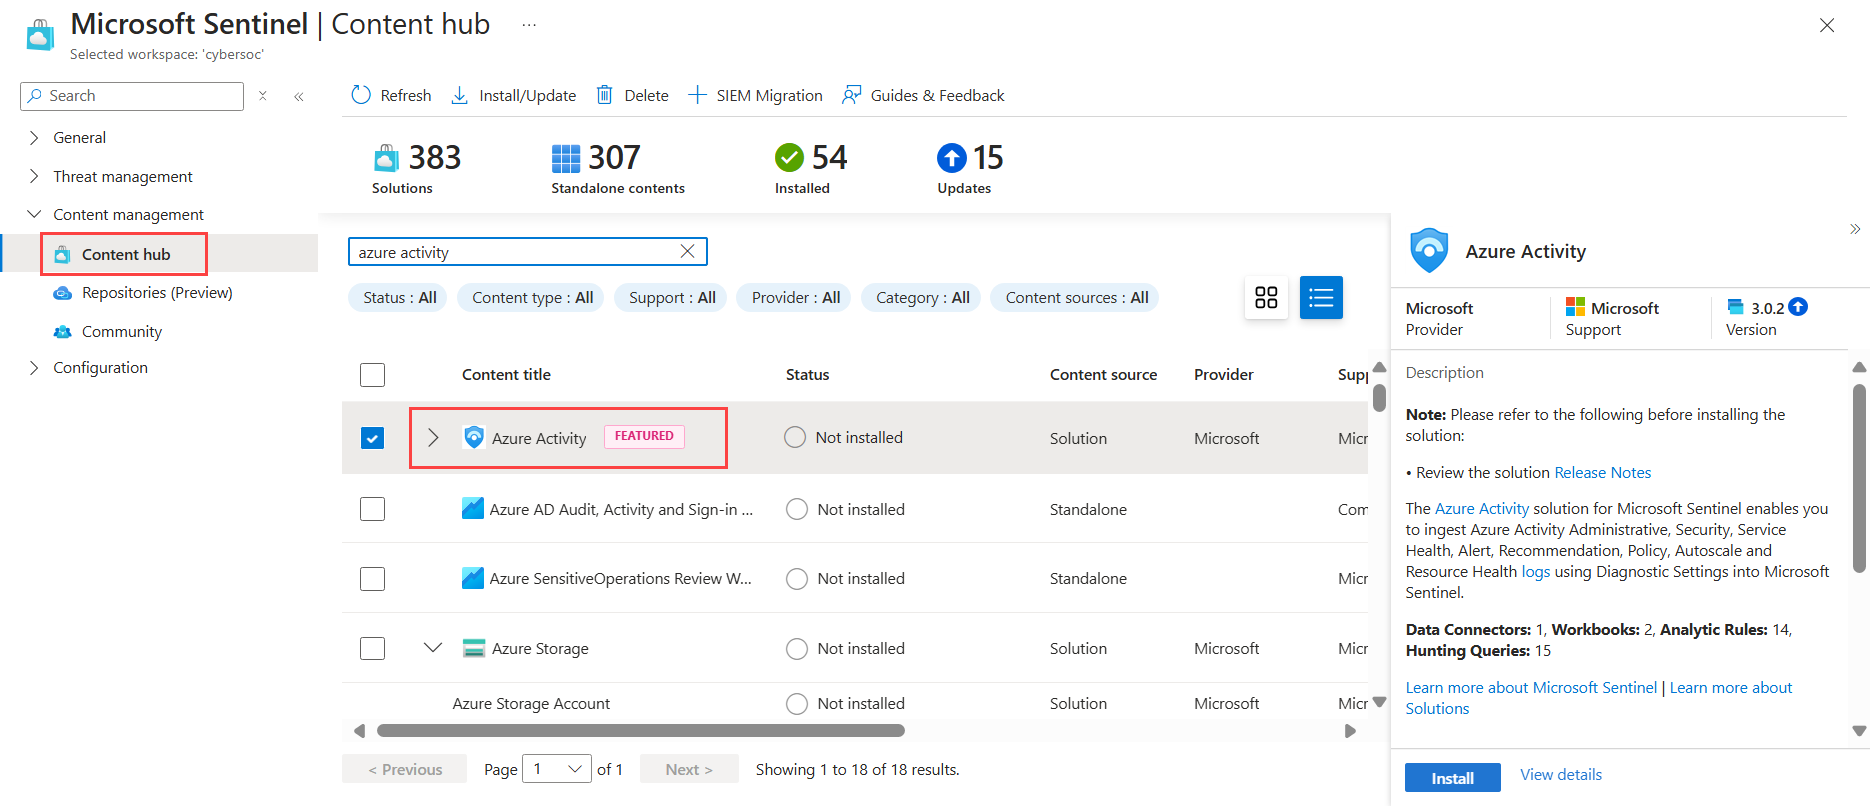Switch to grid card view

[1266, 298]
